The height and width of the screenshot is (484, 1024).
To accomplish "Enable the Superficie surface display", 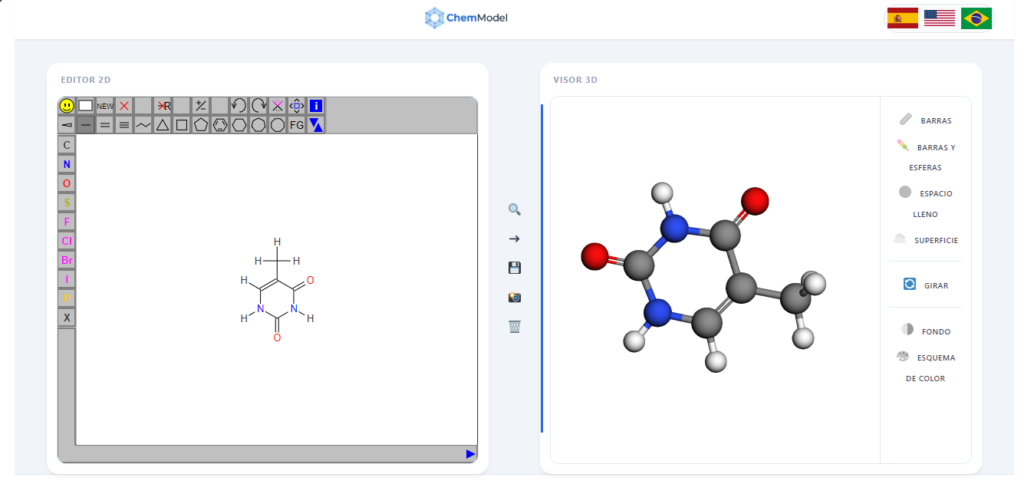I will (925, 240).
